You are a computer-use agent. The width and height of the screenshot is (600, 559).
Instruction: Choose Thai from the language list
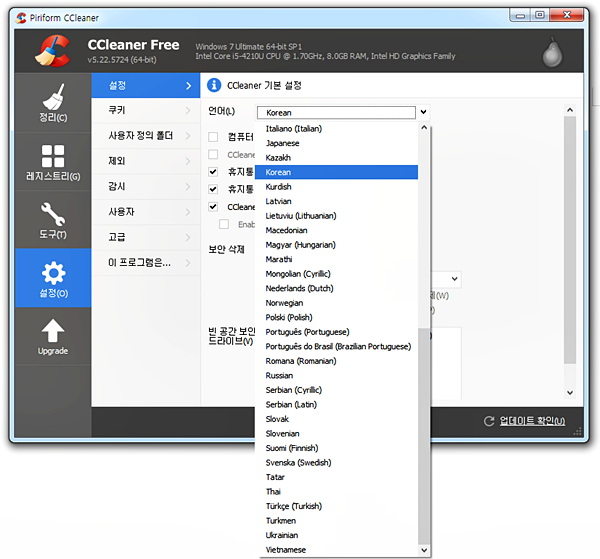pos(336,492)
